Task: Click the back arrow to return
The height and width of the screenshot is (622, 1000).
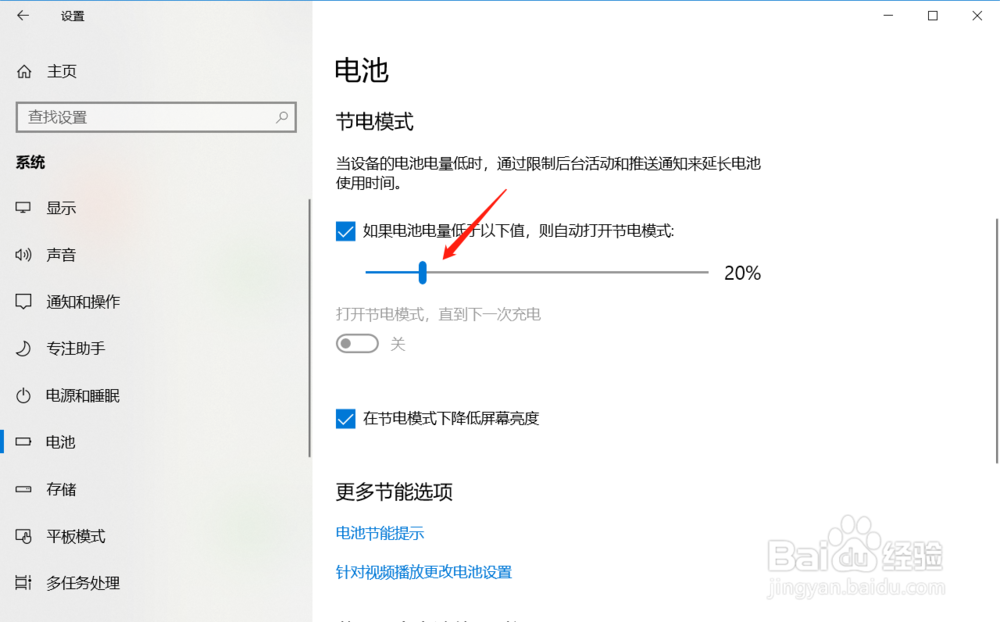Action: 23,16
